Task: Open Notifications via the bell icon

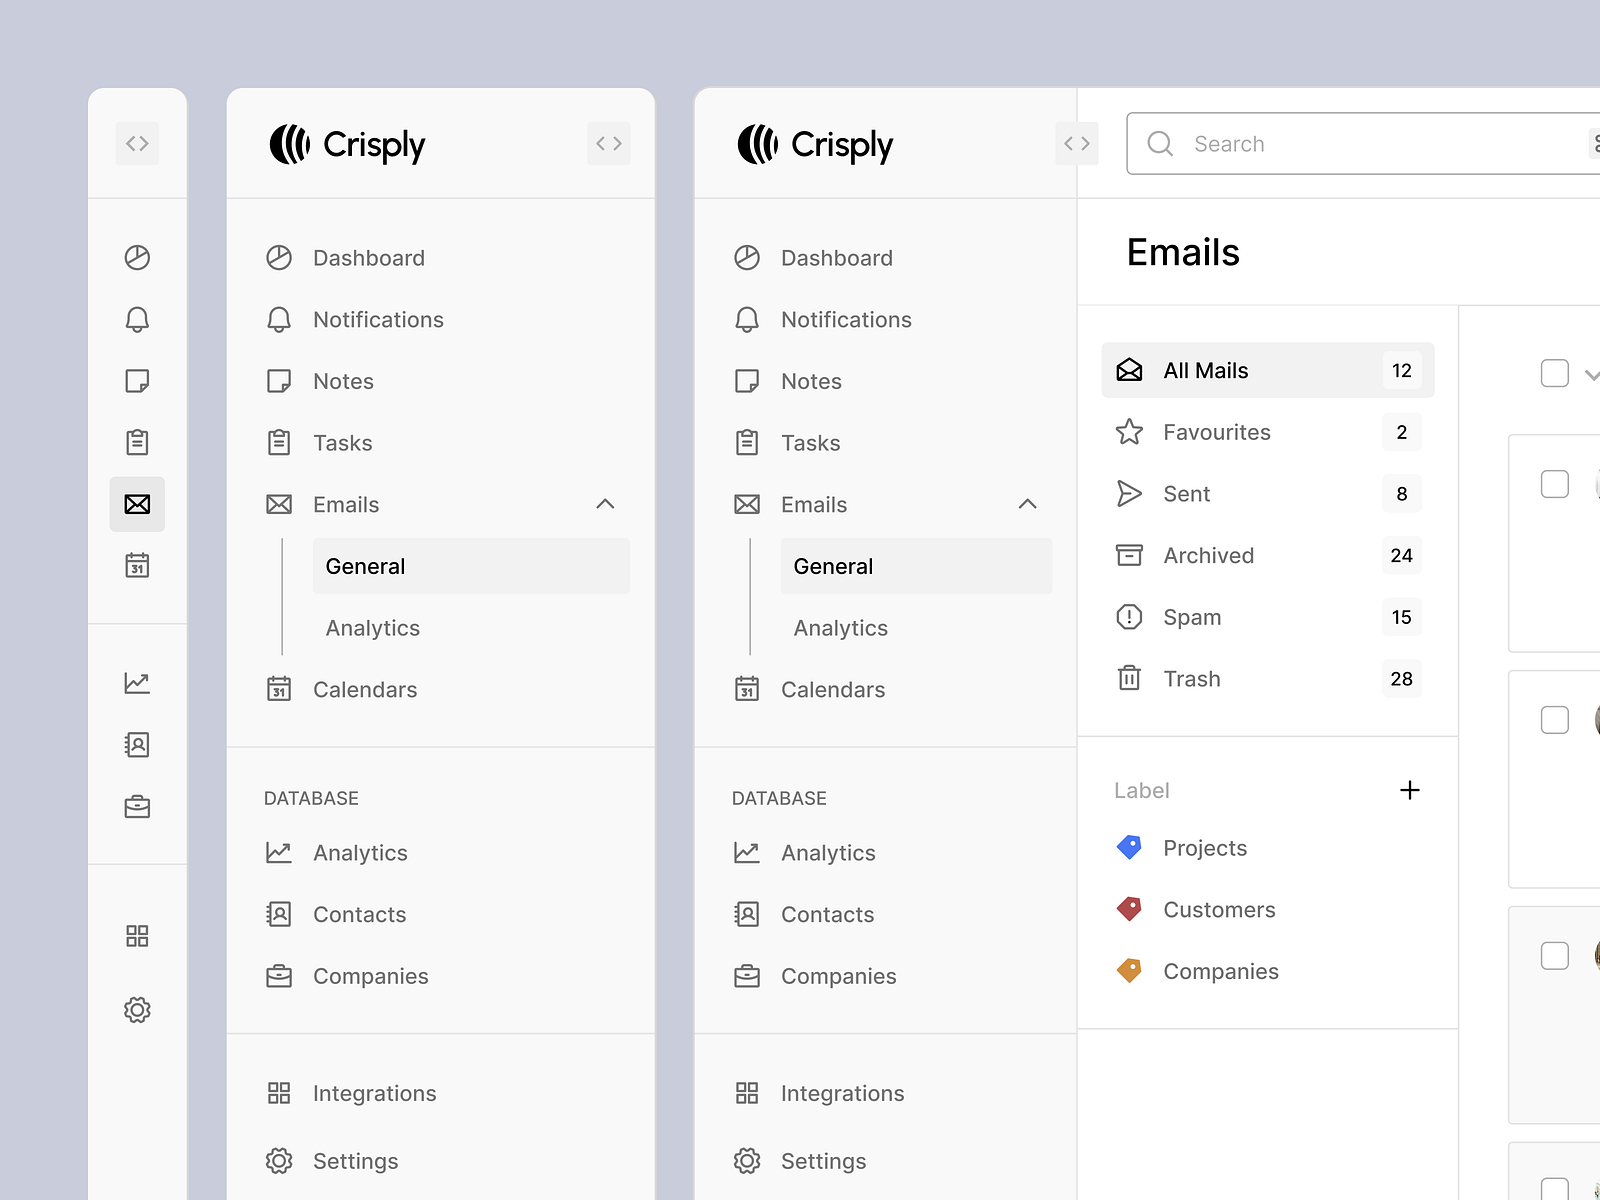Action: pyautogui.click(x=137, y=319)
